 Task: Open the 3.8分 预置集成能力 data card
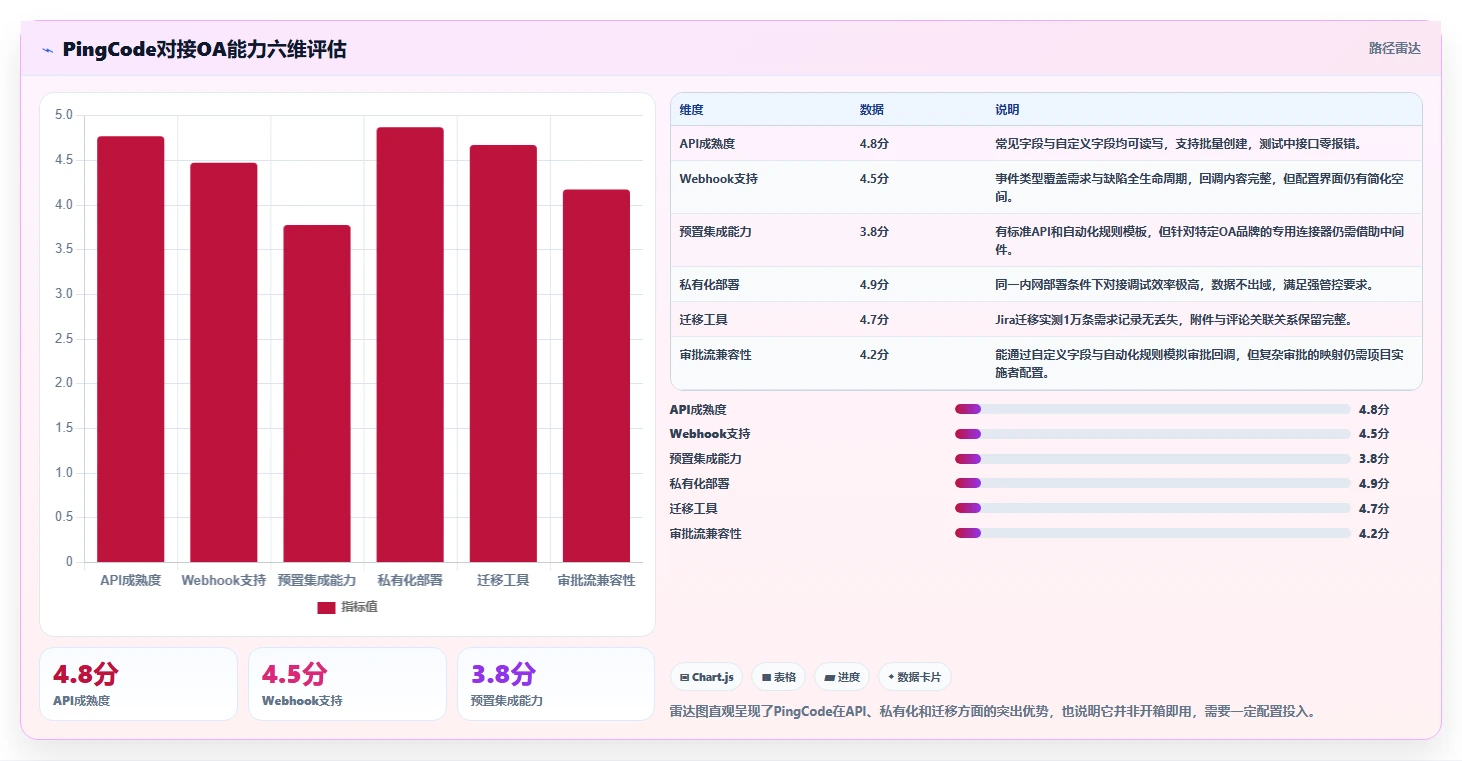pyautogui.click(x=556, y=684)
